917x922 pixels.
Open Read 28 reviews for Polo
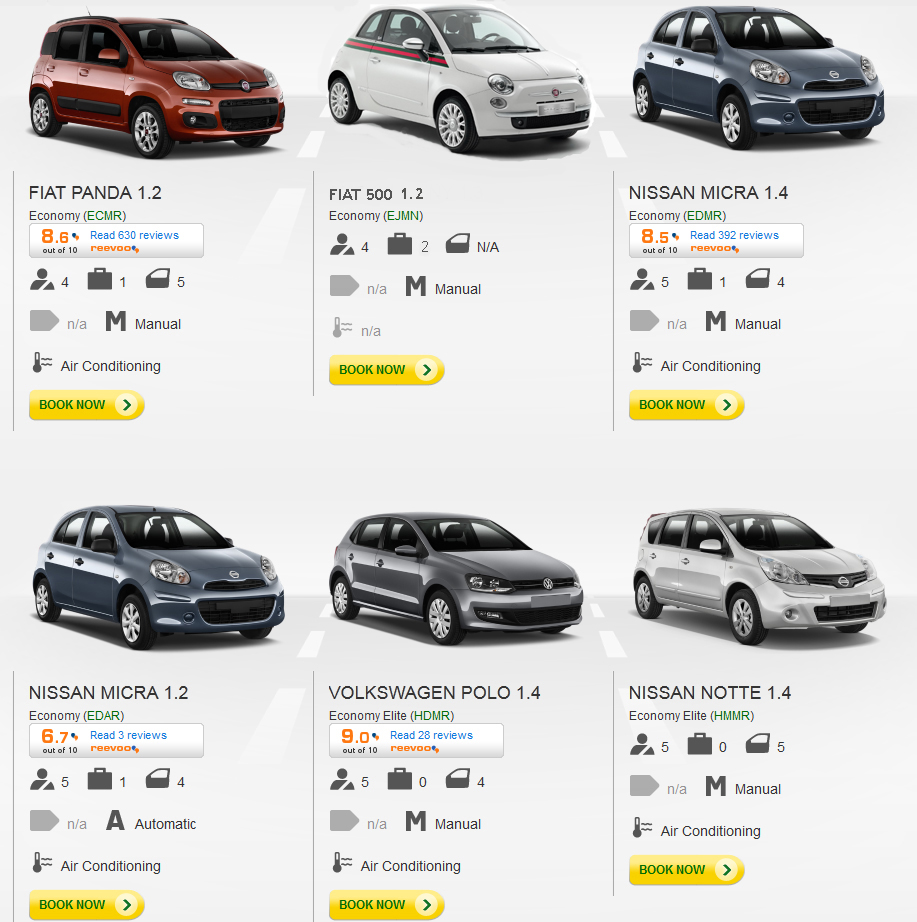(431, 735)
